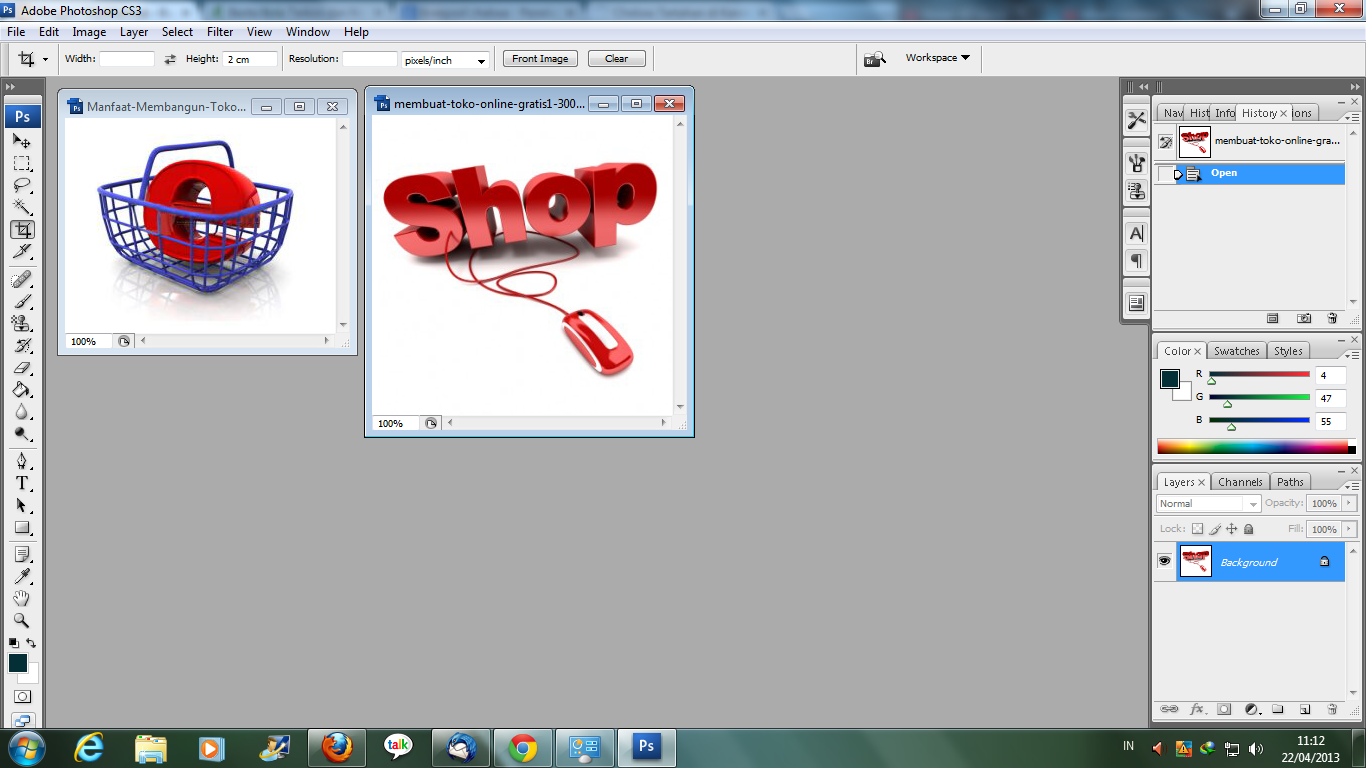
Task: Select the Crop tool in the toolbox
Action: (21, 229)
